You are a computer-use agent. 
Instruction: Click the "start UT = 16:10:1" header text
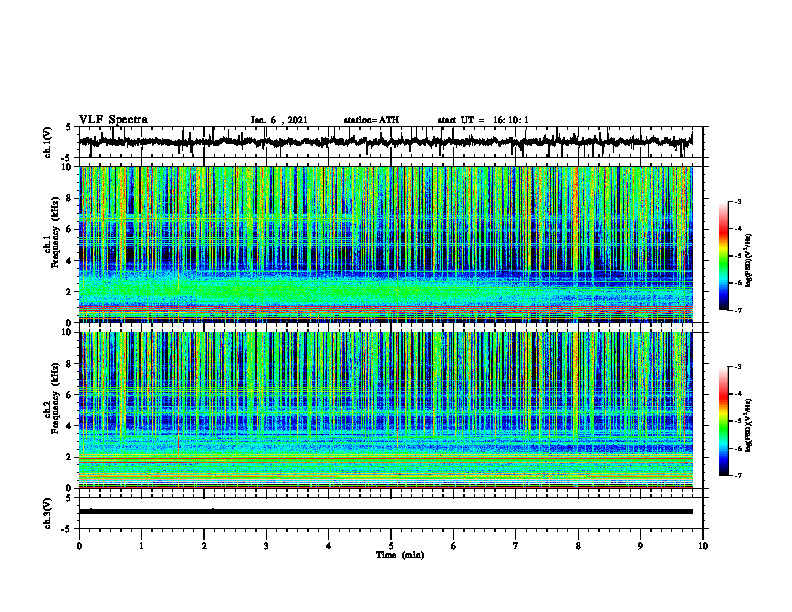(483, 120)
